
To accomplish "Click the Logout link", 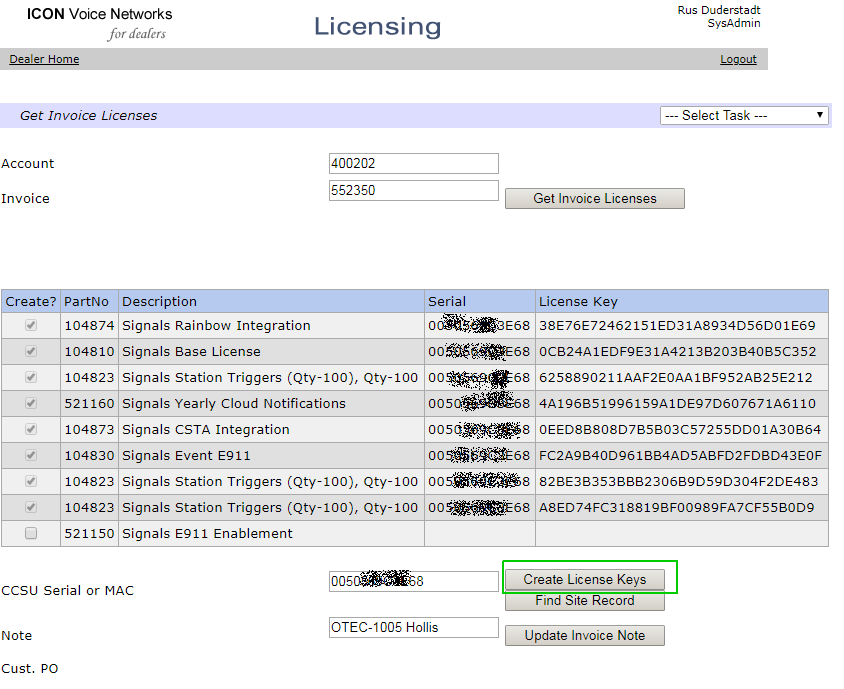I will (738, 60).
